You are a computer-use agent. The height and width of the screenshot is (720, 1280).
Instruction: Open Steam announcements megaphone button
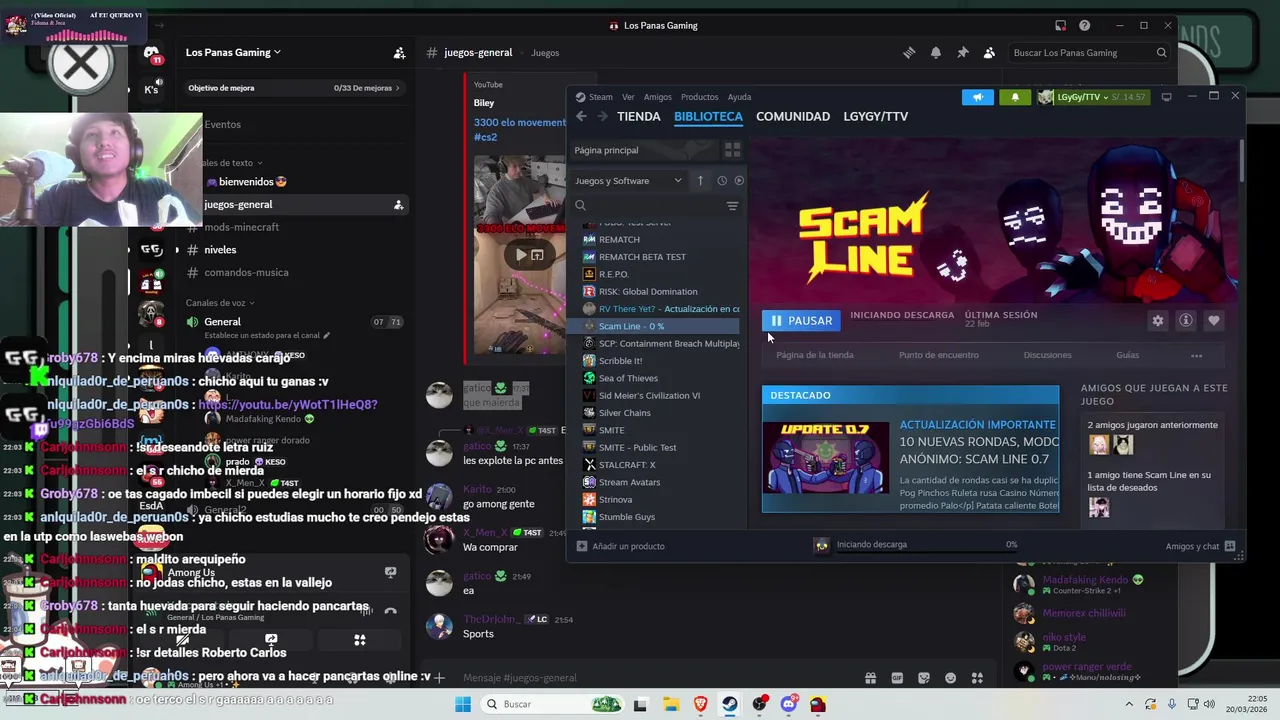[x=978, y=97]
